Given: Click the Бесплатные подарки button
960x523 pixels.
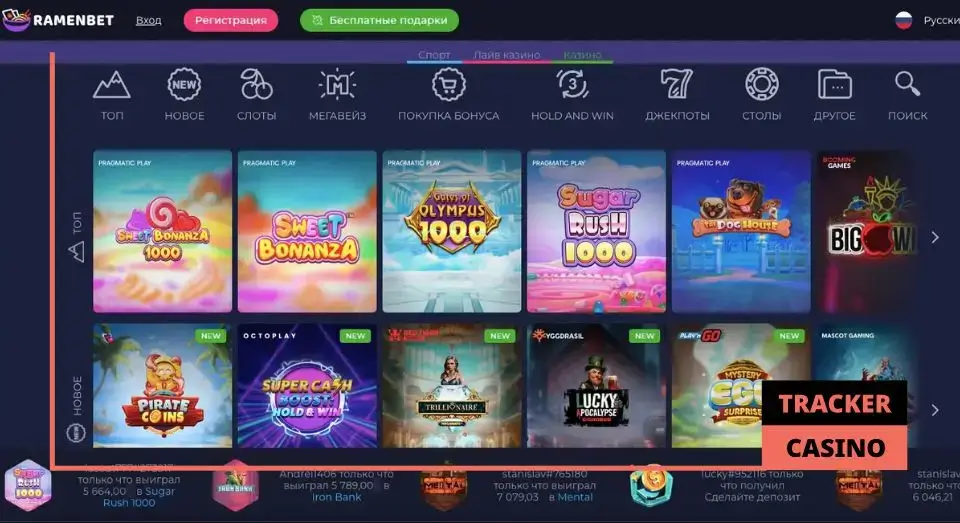Looking at the screenshot, I should pos(380,20).
